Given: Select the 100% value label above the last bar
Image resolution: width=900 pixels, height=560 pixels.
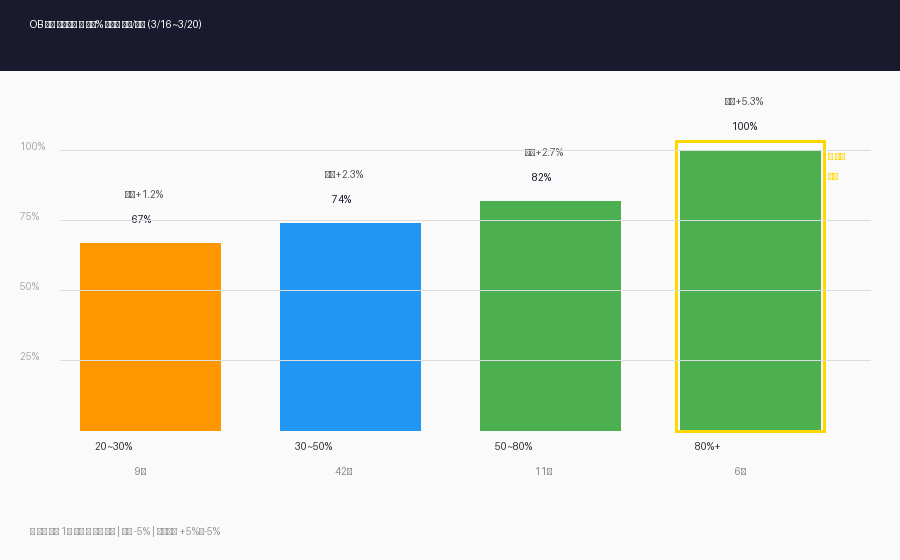Looking at the screenshot, I should pos(744,126).
